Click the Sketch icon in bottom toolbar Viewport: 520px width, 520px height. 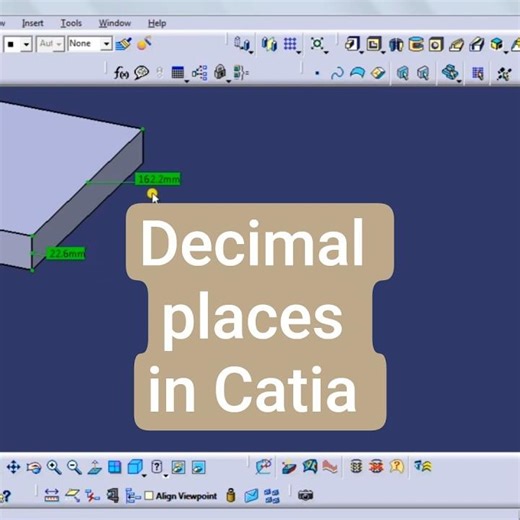[x=264, y=467]
